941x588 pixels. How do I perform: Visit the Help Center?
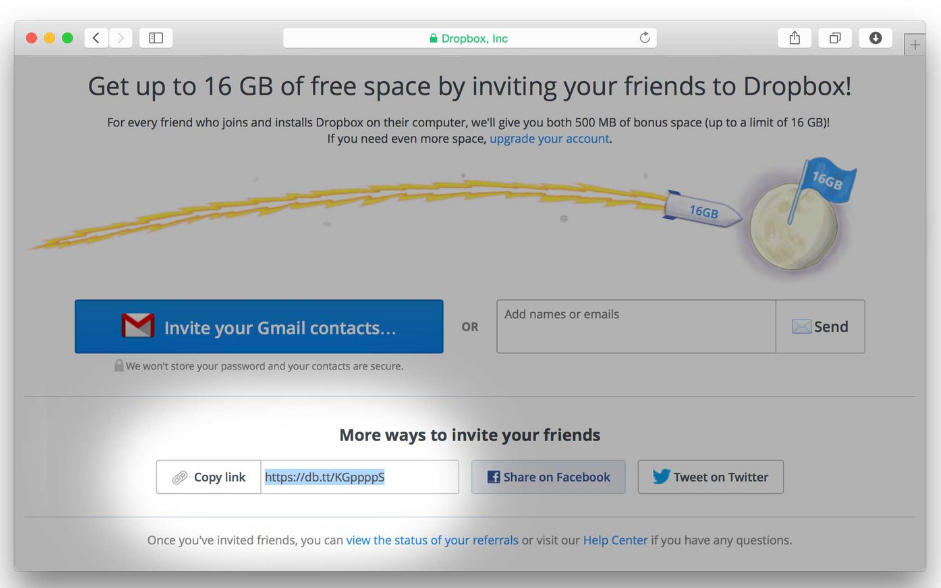(x=615, y=539)
